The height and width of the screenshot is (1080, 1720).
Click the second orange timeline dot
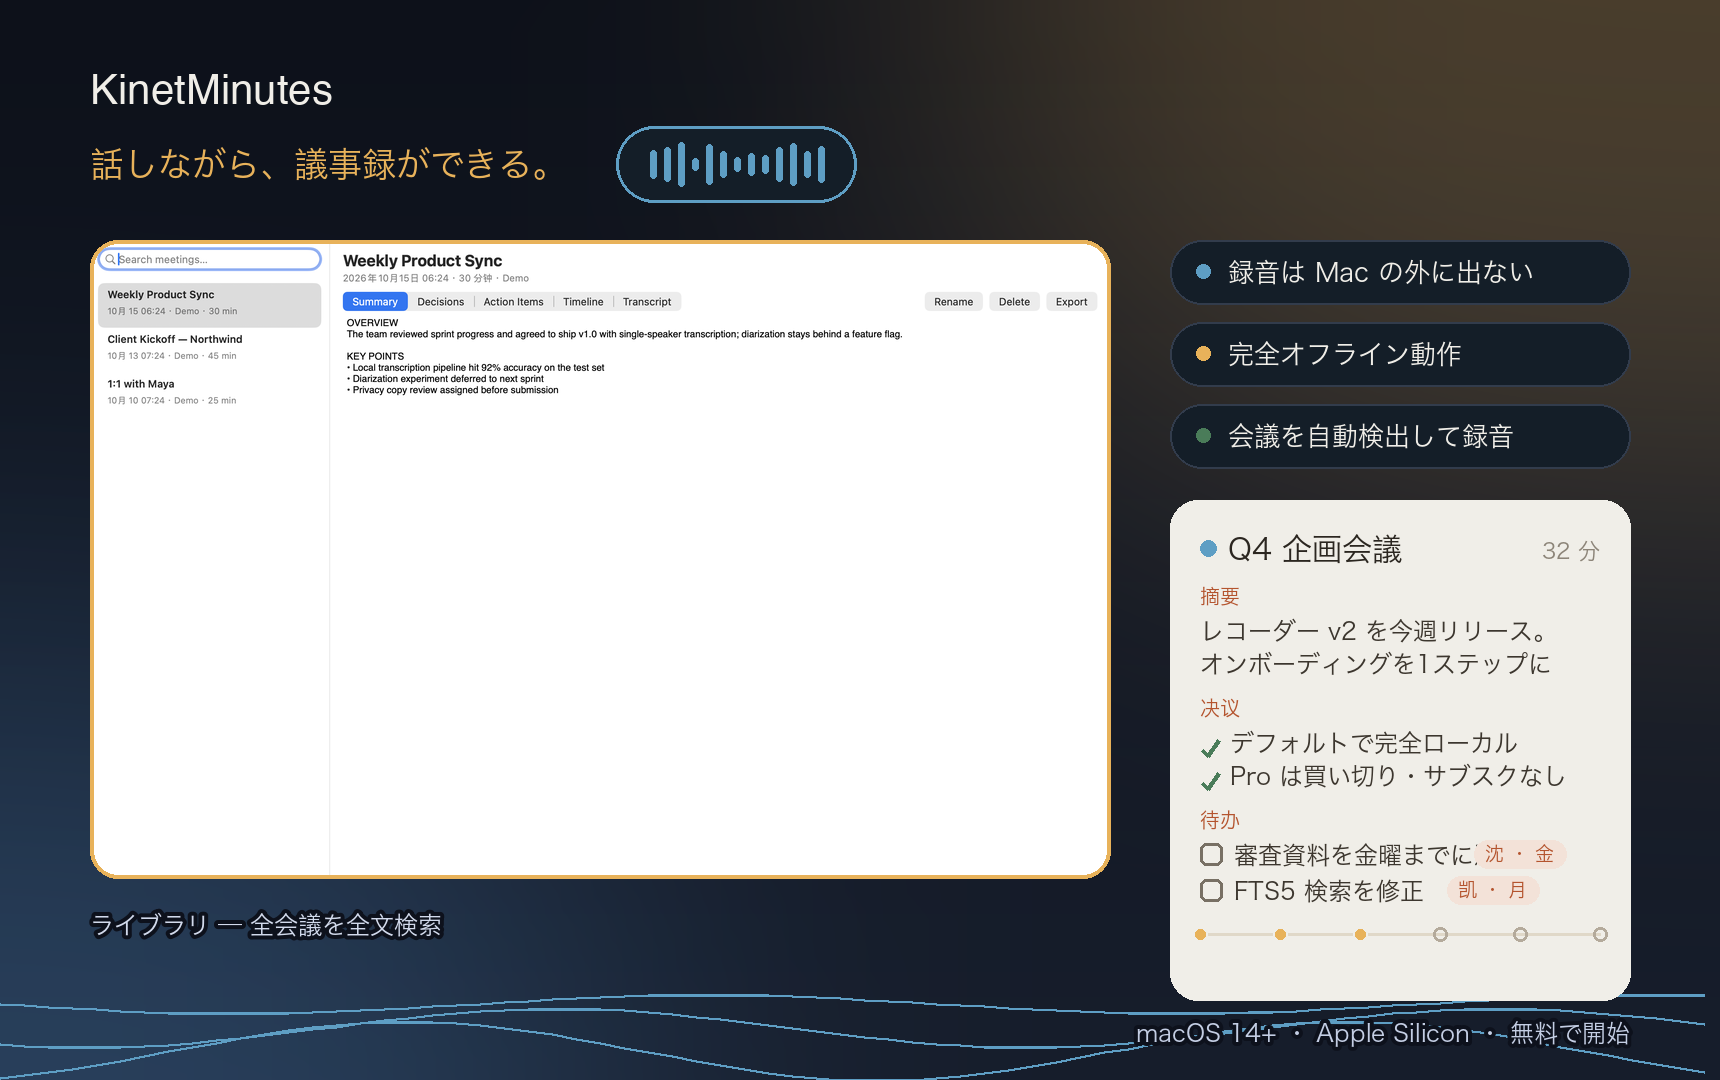pyautogui.click(x=1280, y=934)
